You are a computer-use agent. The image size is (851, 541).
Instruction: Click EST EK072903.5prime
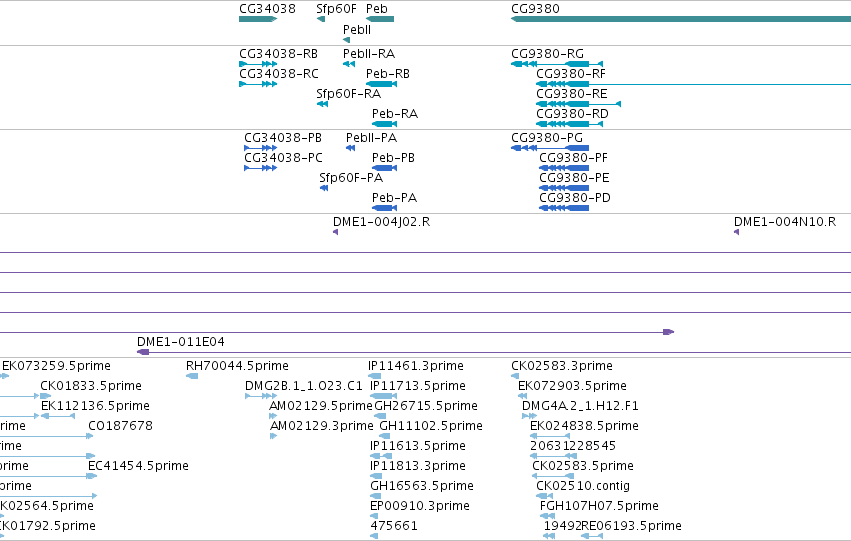tap(522, 396)
